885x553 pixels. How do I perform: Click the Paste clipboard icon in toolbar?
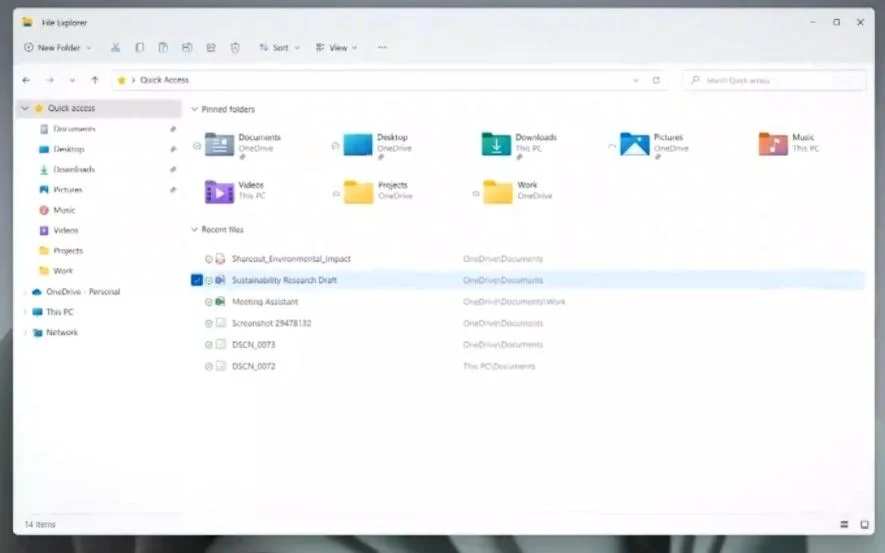coord(163,48)
